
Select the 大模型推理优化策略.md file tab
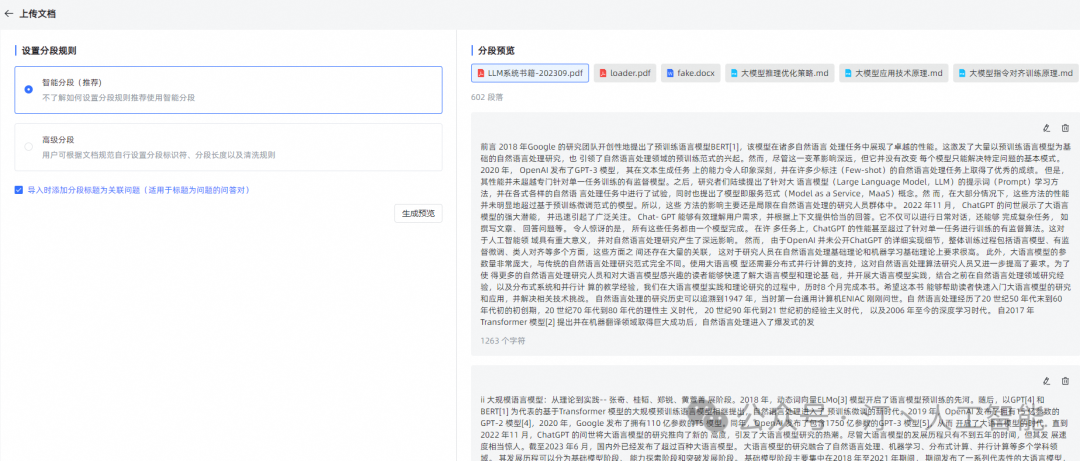click(x=779, y=73)
